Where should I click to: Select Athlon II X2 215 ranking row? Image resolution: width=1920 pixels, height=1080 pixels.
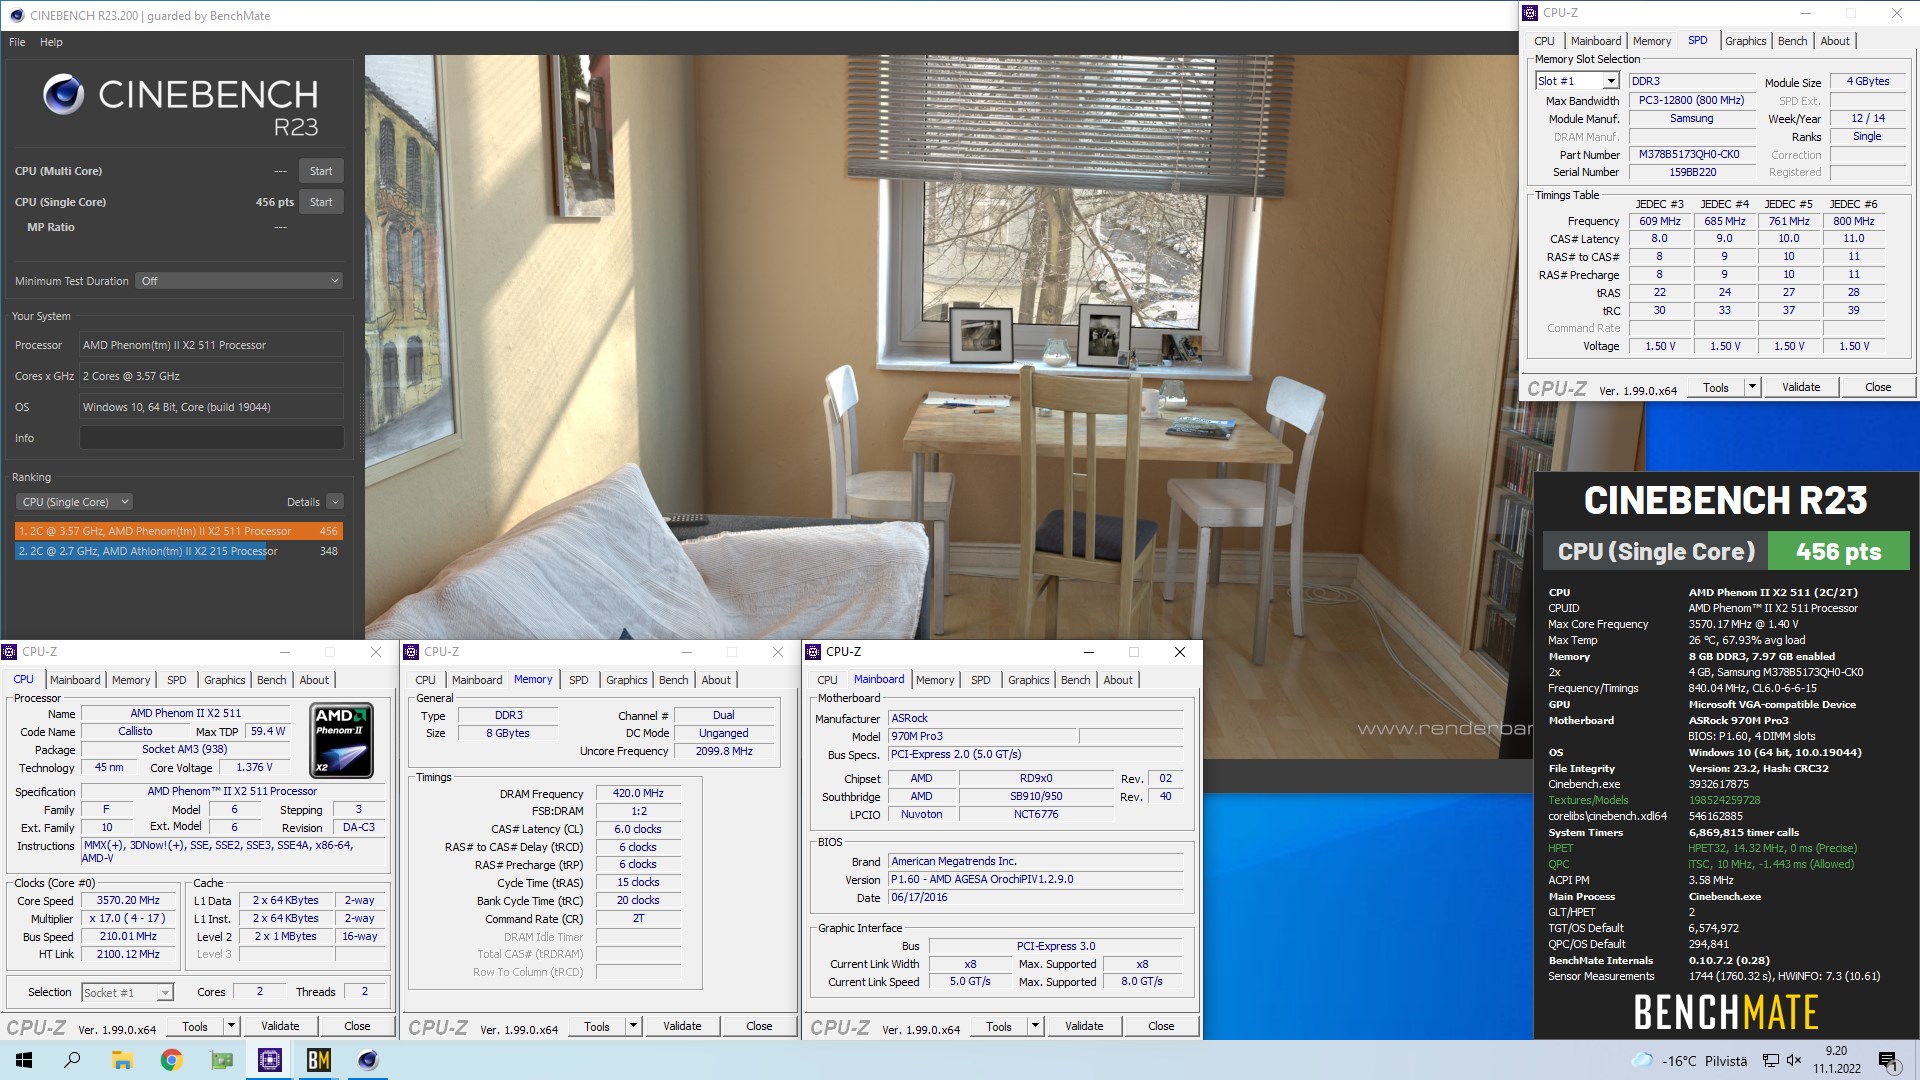click(178, 551)
